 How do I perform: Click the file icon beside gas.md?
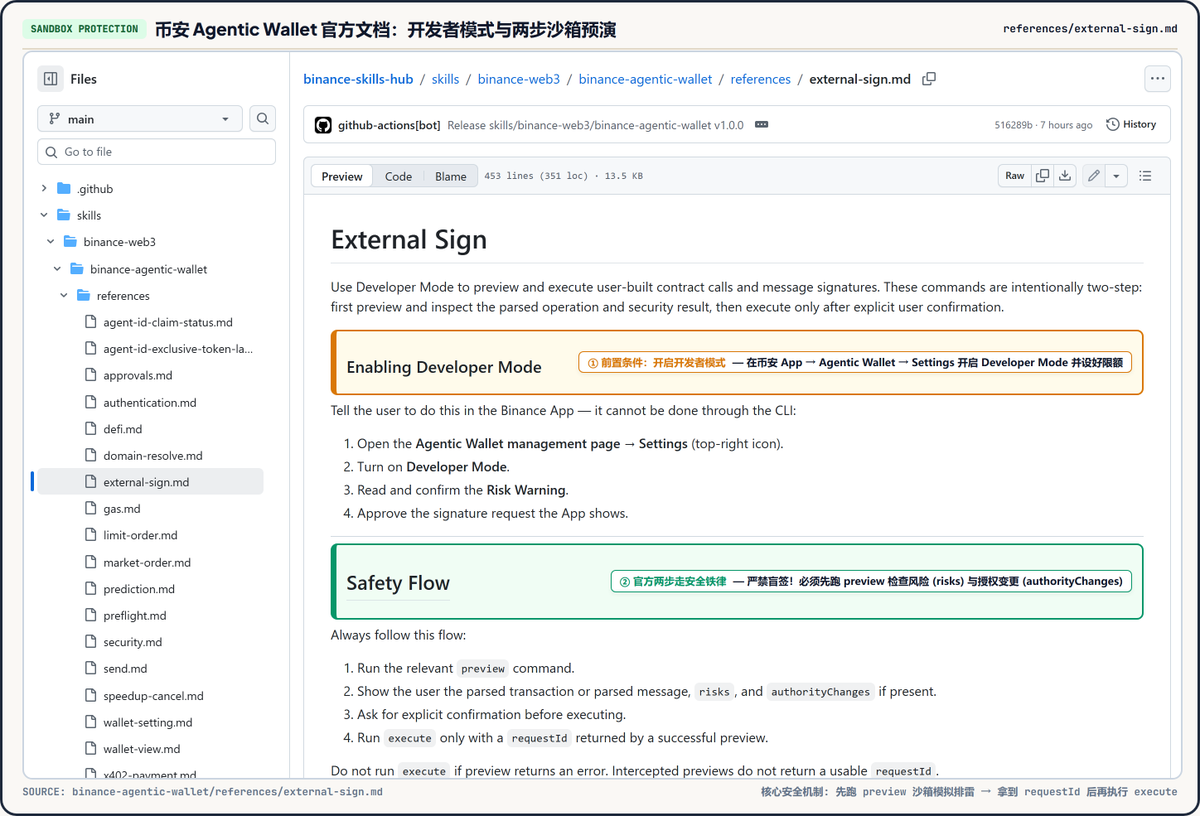click(90, 509)
